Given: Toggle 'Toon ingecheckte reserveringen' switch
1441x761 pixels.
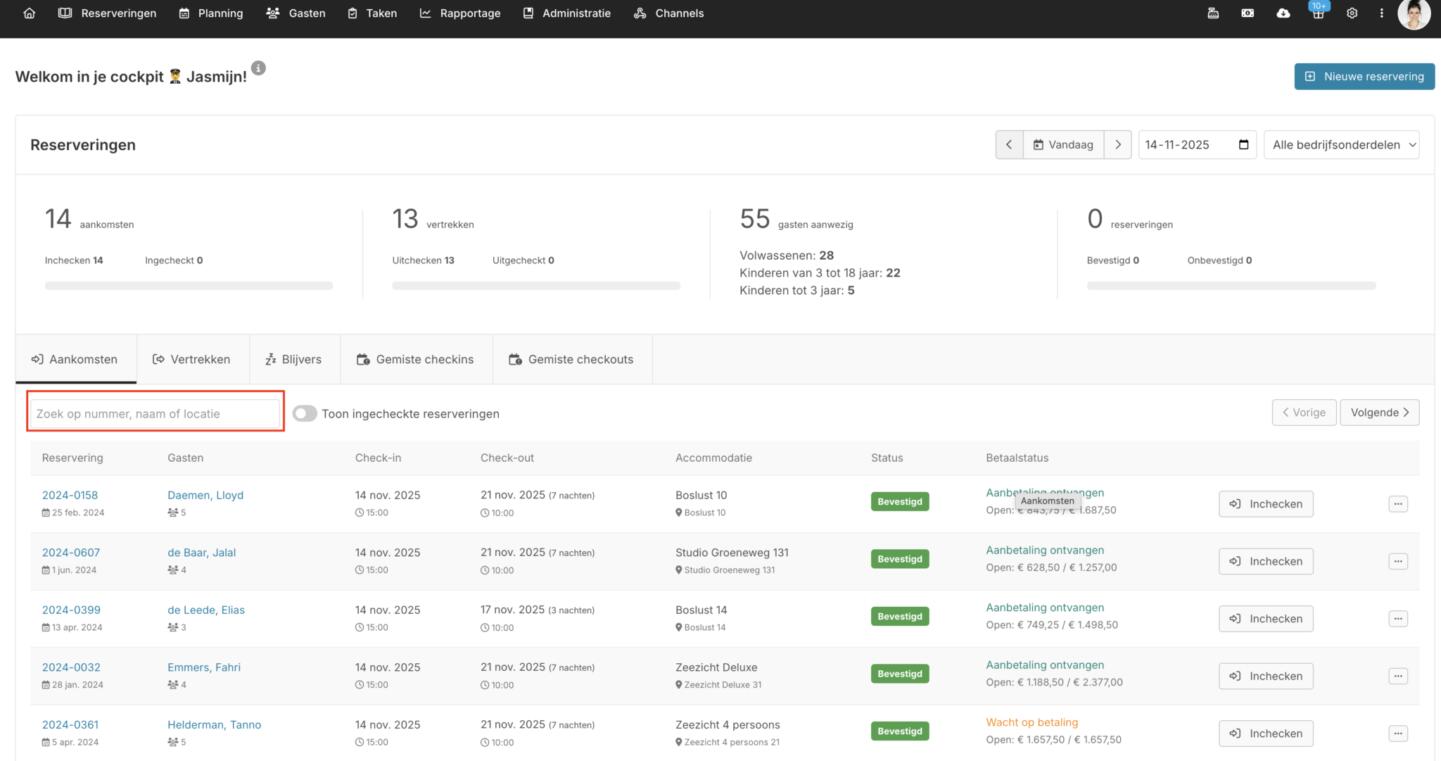Looking at the screenshot, I should click(x=305, y=414).
